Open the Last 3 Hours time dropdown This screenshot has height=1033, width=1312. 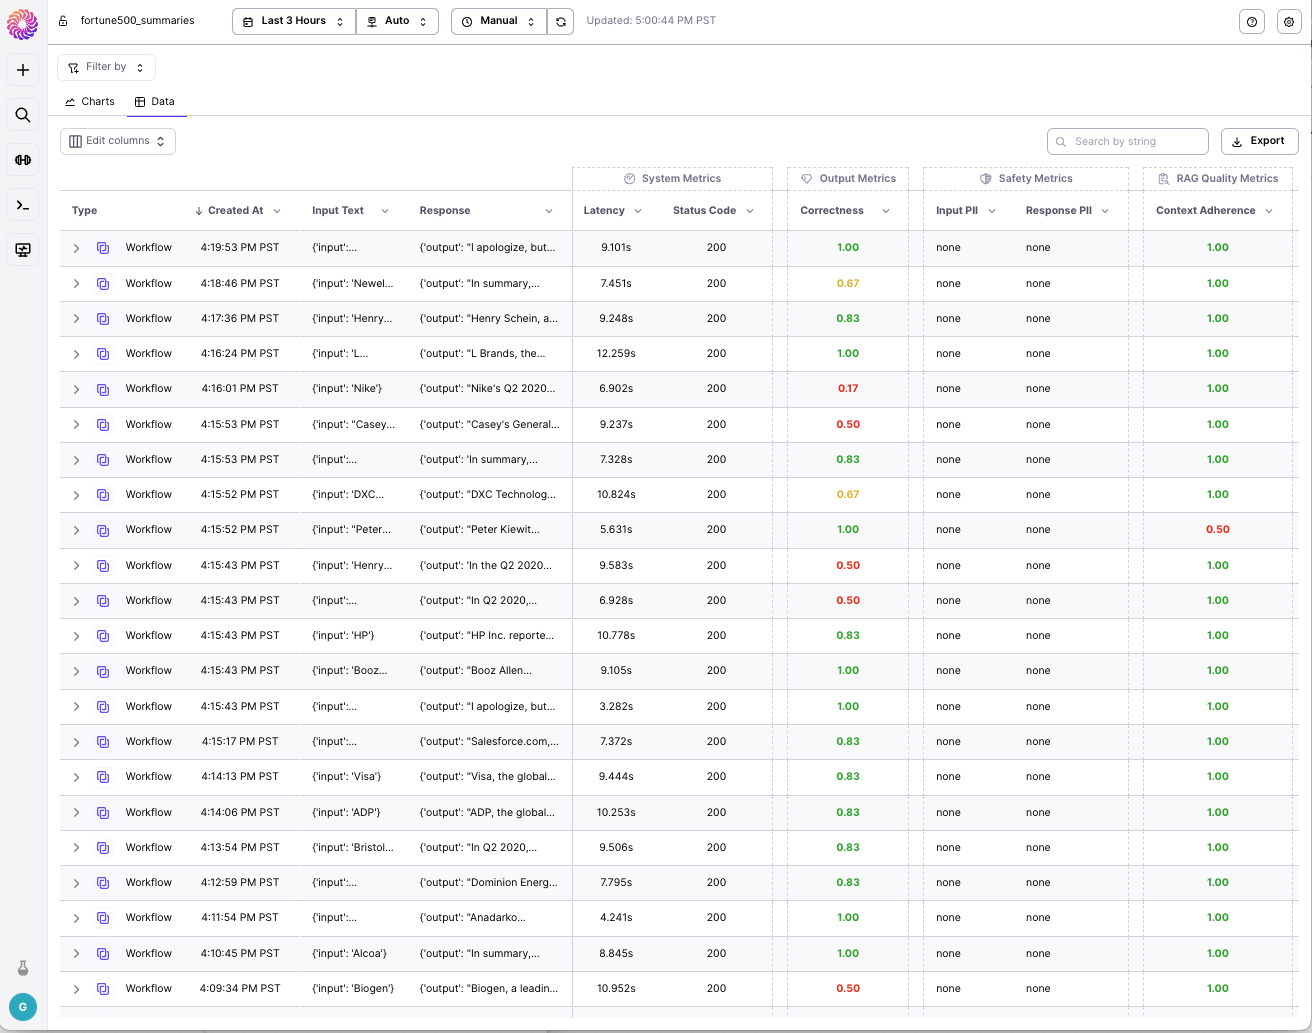[294, 21]
